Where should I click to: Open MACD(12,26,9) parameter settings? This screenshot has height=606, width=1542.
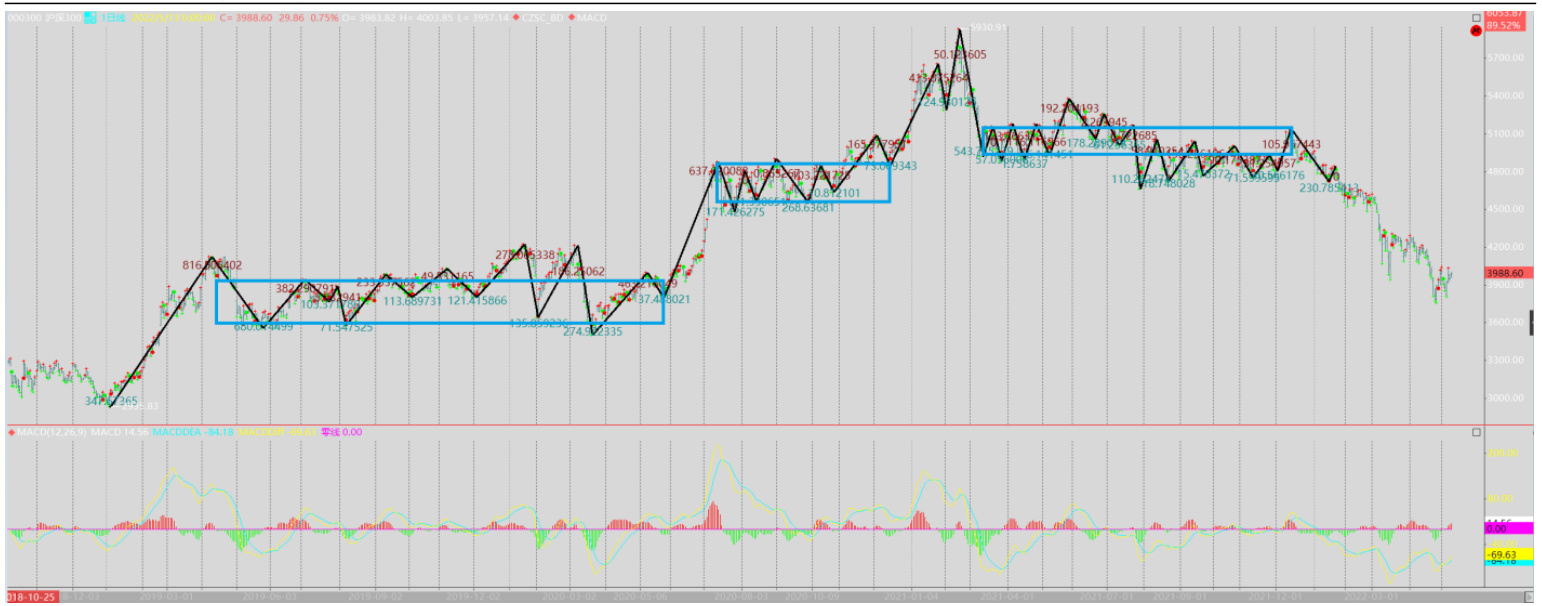point(52,432)
